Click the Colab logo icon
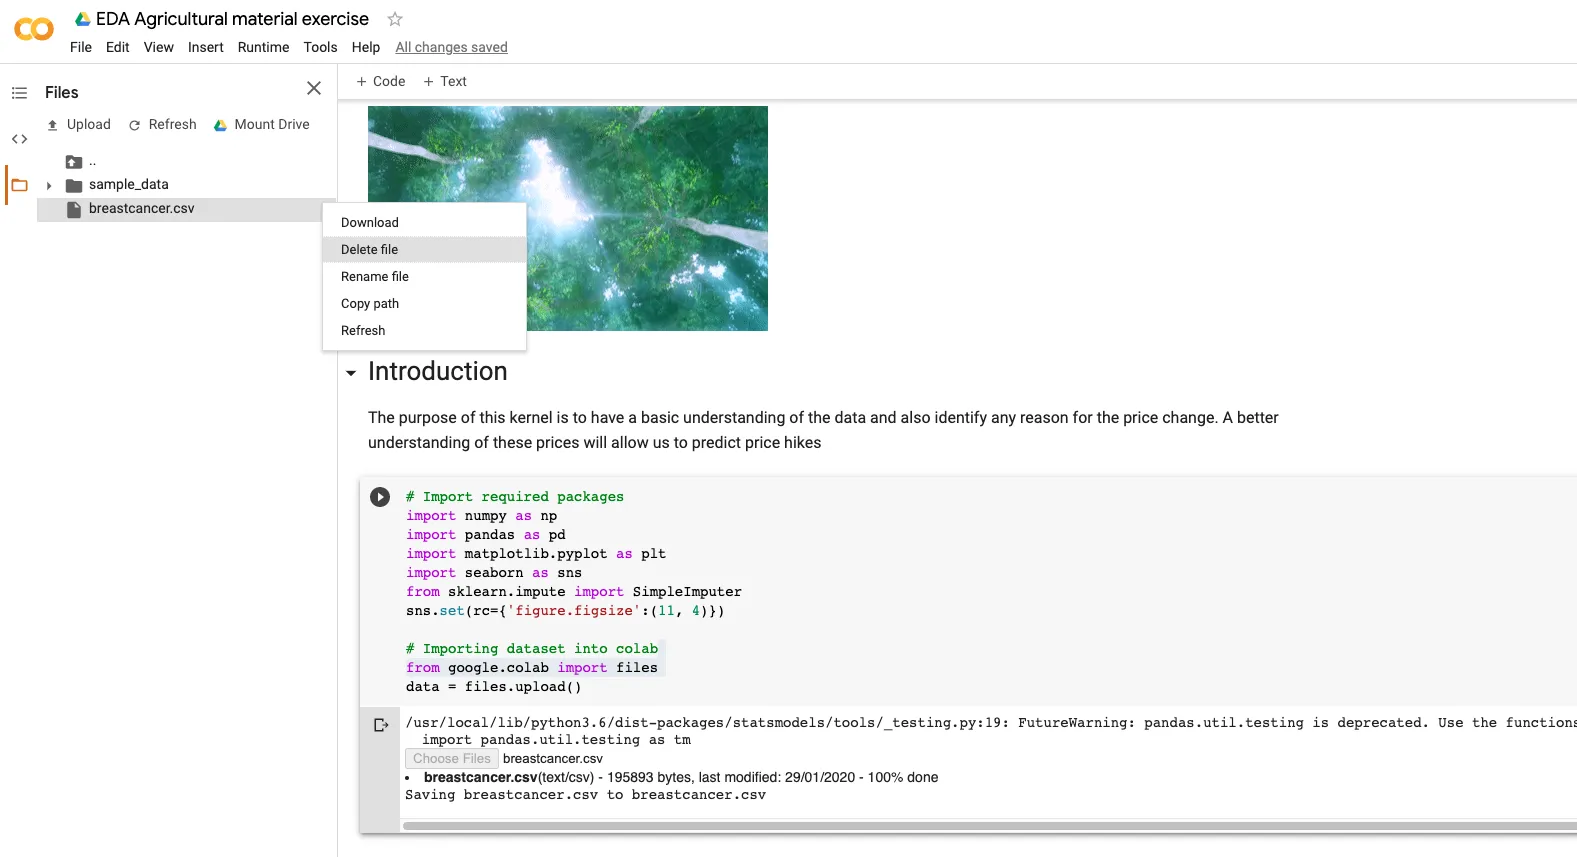Screen dimensions: 1577x857 34,30
